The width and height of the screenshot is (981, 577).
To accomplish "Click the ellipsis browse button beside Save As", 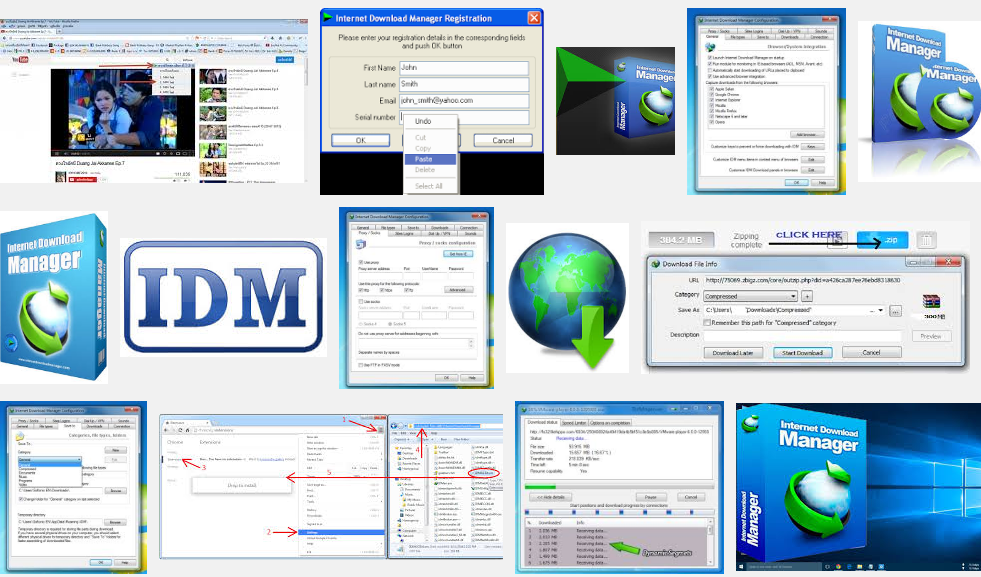I will pos(895,310).
